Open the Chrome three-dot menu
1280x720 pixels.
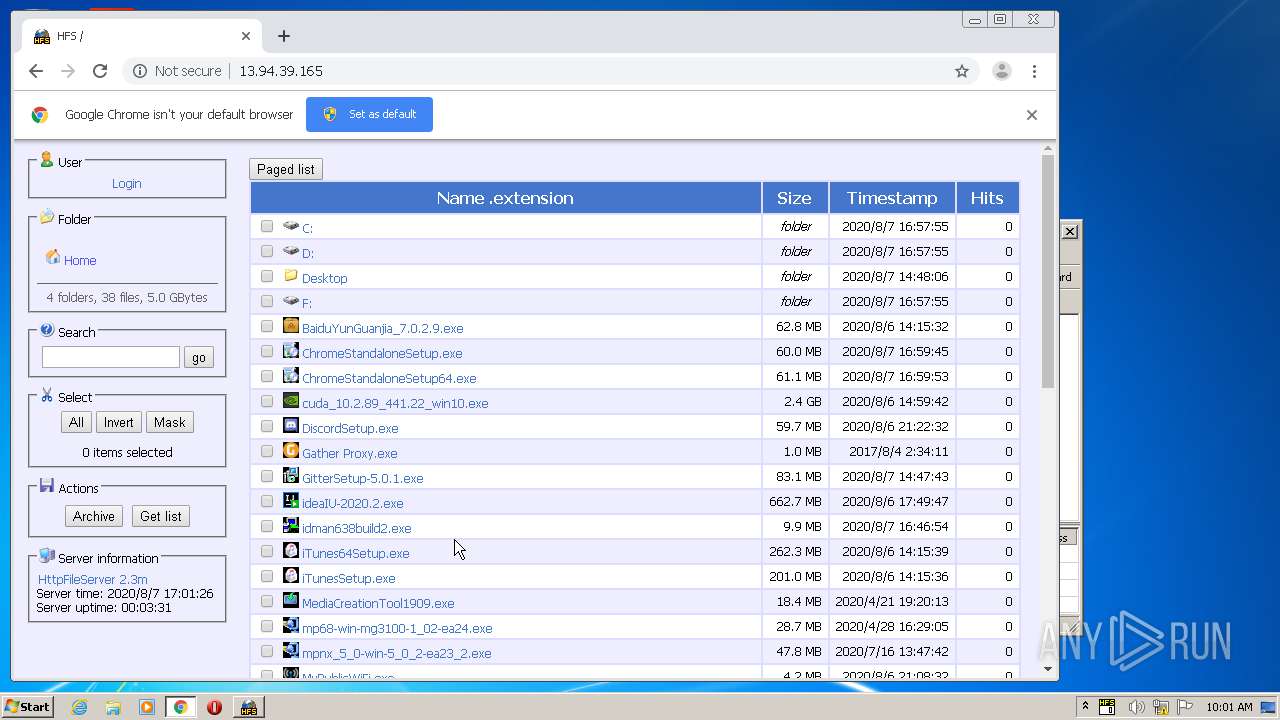tap(1034, 71)
